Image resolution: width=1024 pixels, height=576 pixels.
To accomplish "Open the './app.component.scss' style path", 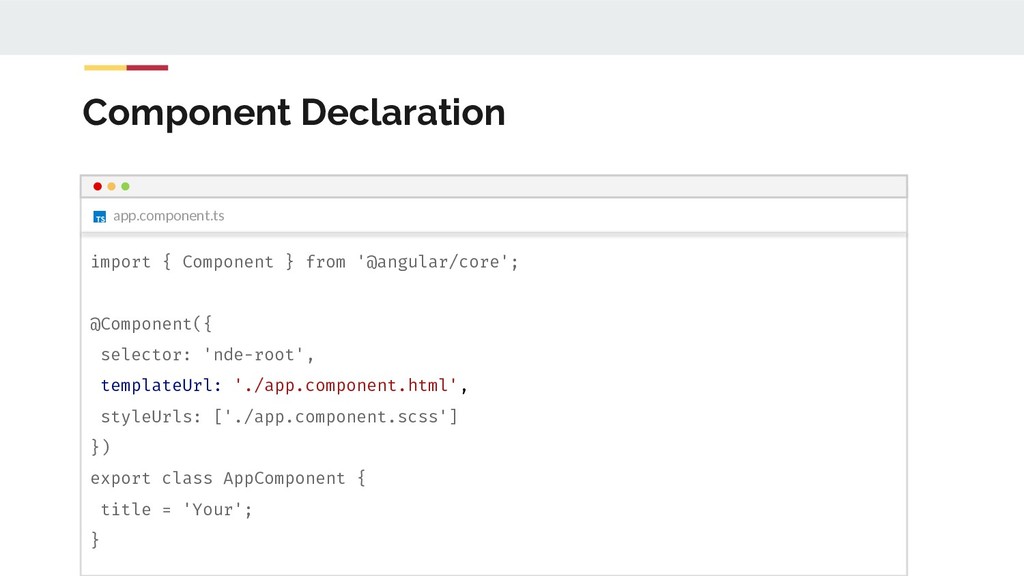I will click(336, 417).
